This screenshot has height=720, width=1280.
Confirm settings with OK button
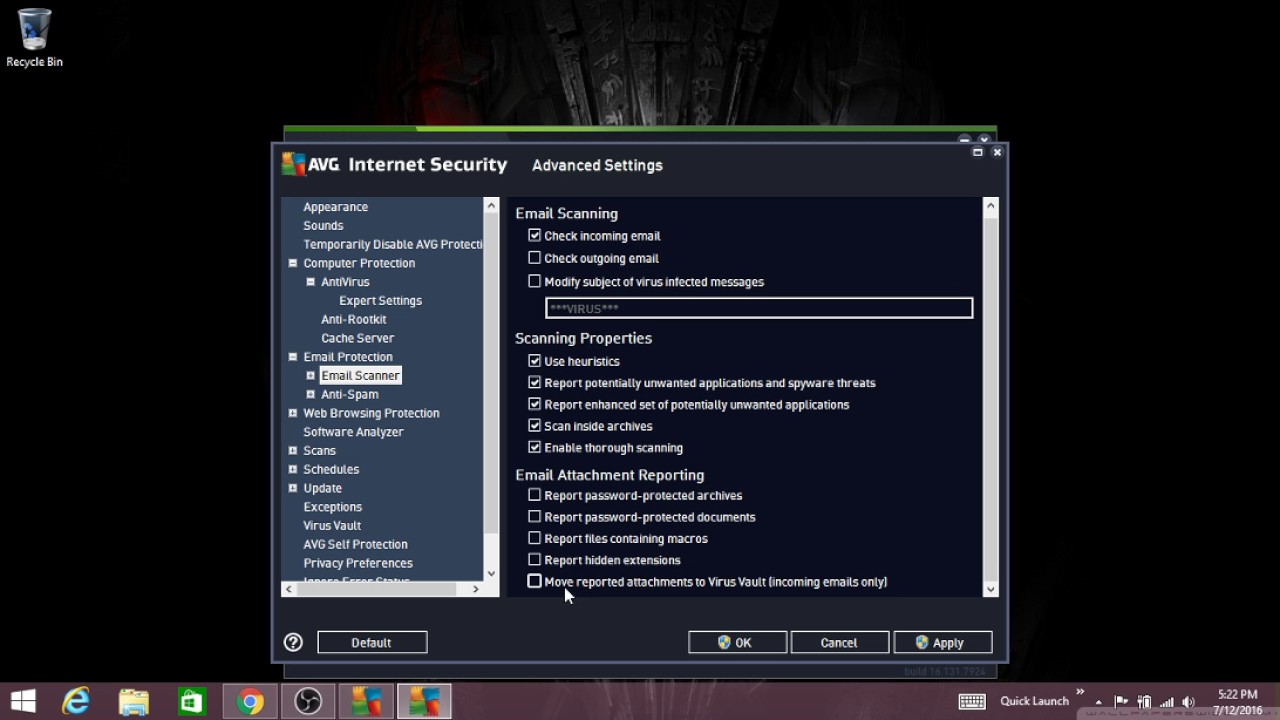tap(737, 642)
